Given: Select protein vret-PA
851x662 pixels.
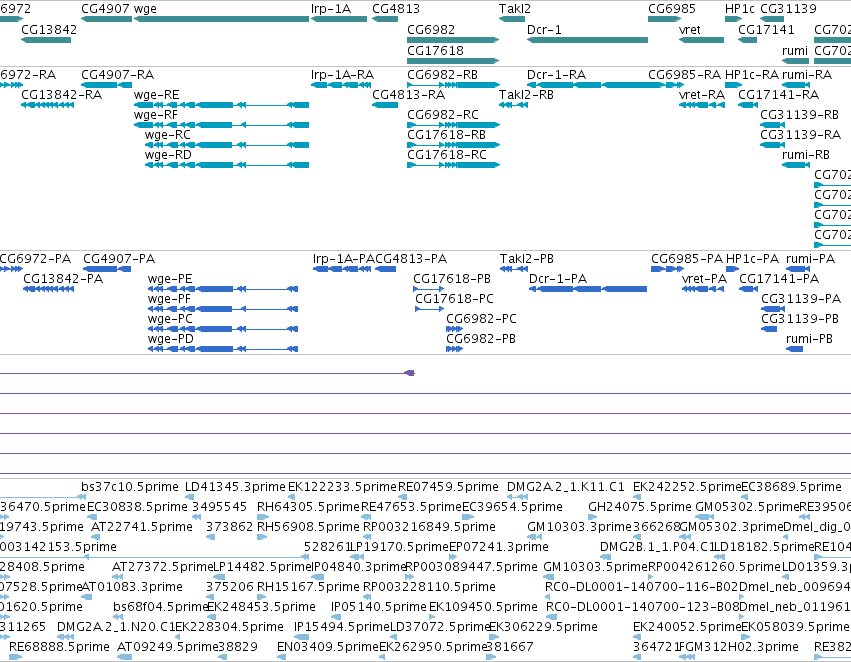Looking at the screenshot, I should [703, 289].
